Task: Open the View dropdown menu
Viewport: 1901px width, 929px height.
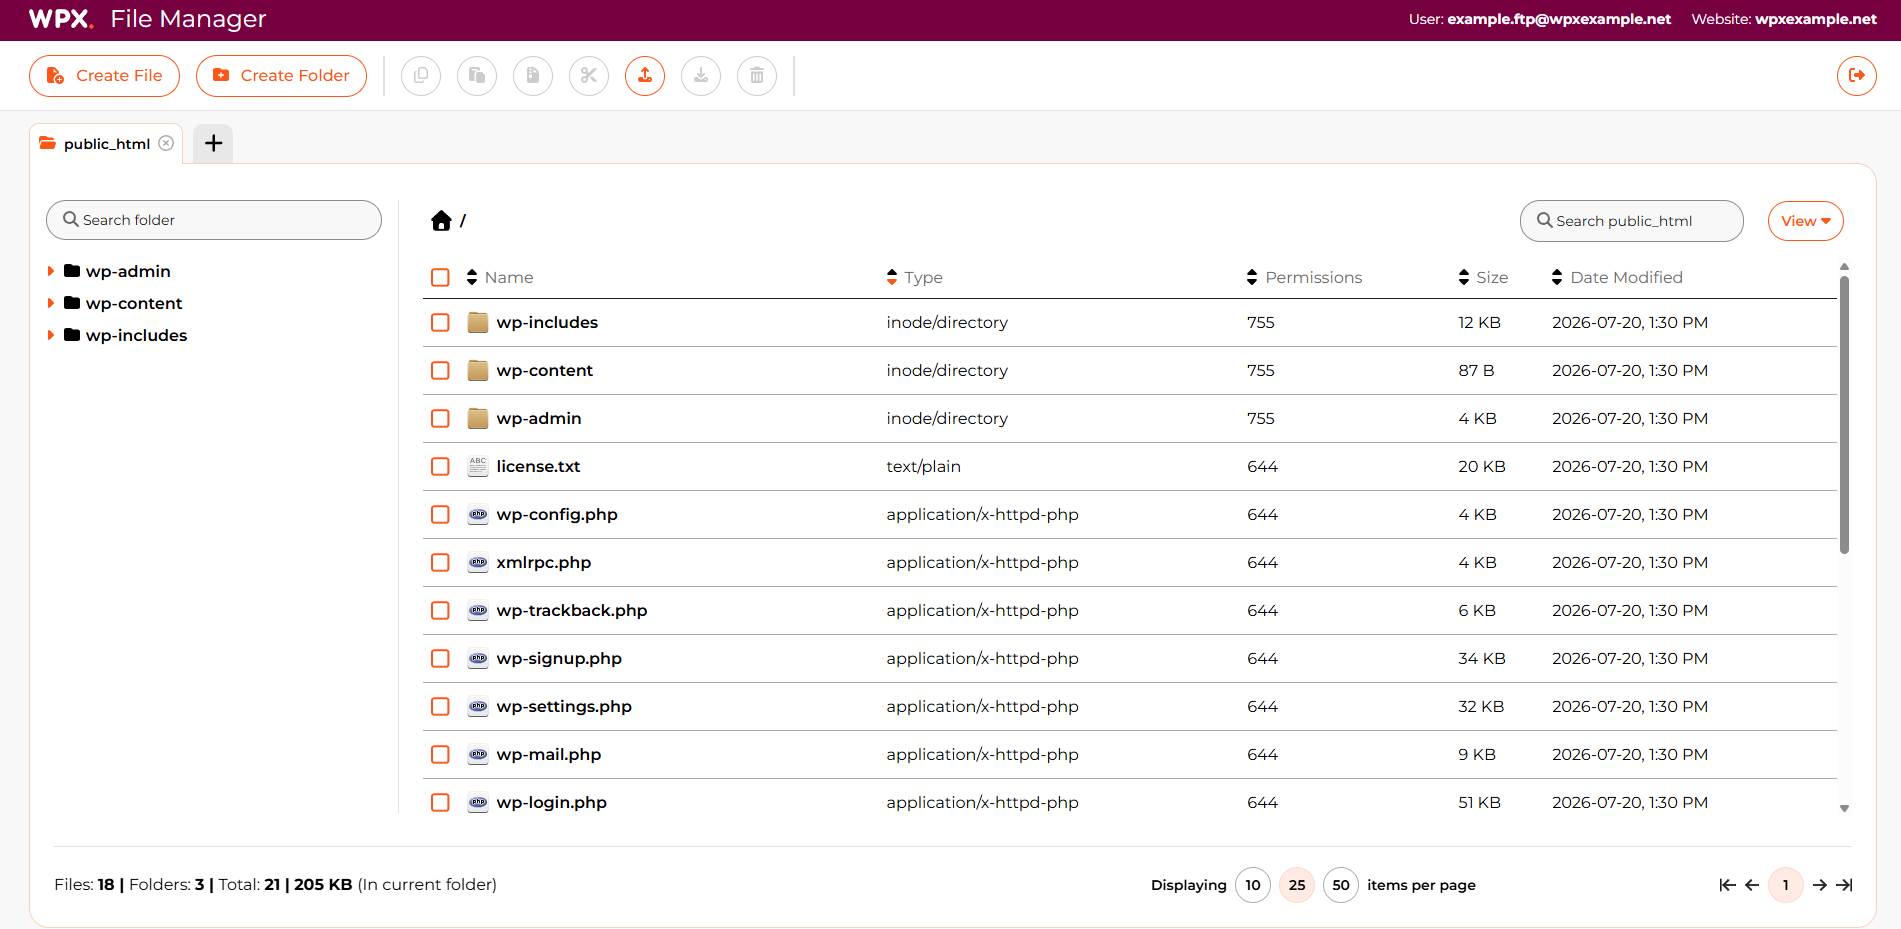Action: 1806,221
